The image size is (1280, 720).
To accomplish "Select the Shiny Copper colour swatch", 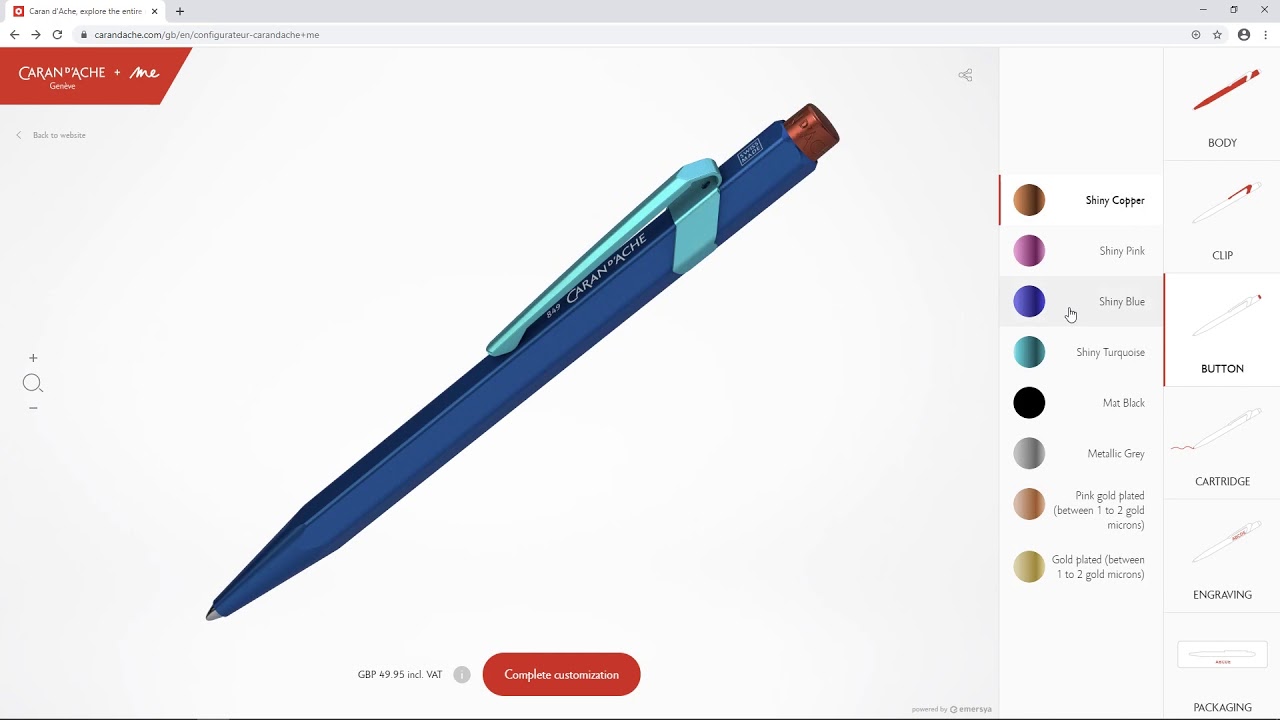I will tap(1029, 200).
